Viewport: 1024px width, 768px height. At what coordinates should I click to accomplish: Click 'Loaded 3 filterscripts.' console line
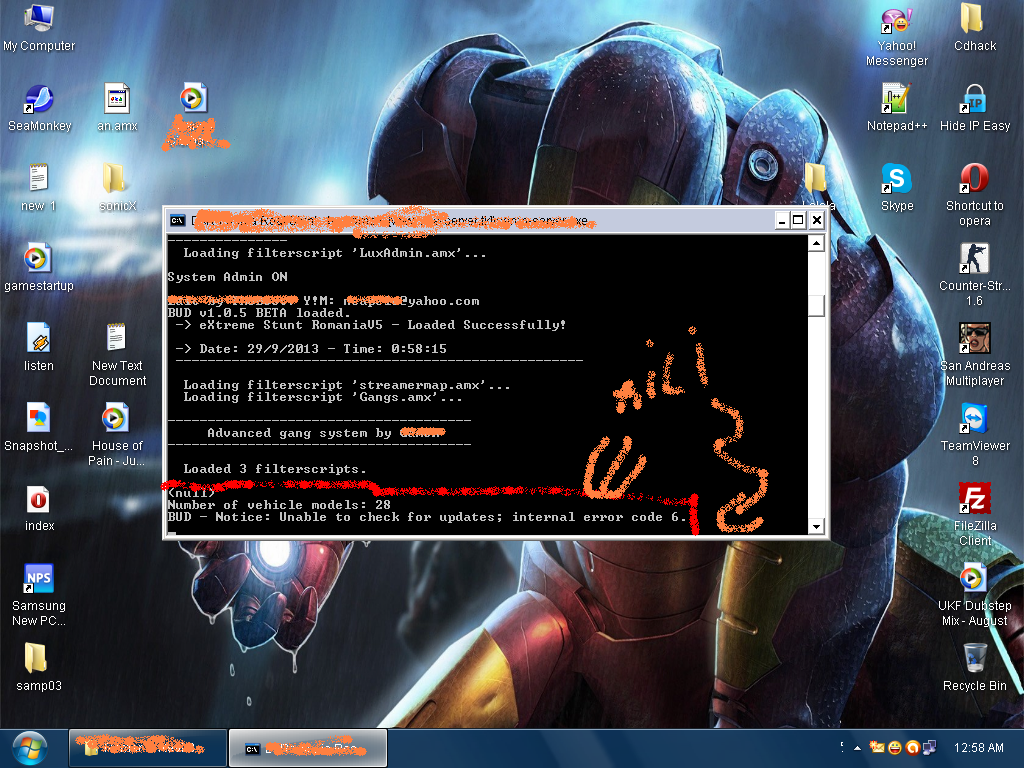coord(274,469)
